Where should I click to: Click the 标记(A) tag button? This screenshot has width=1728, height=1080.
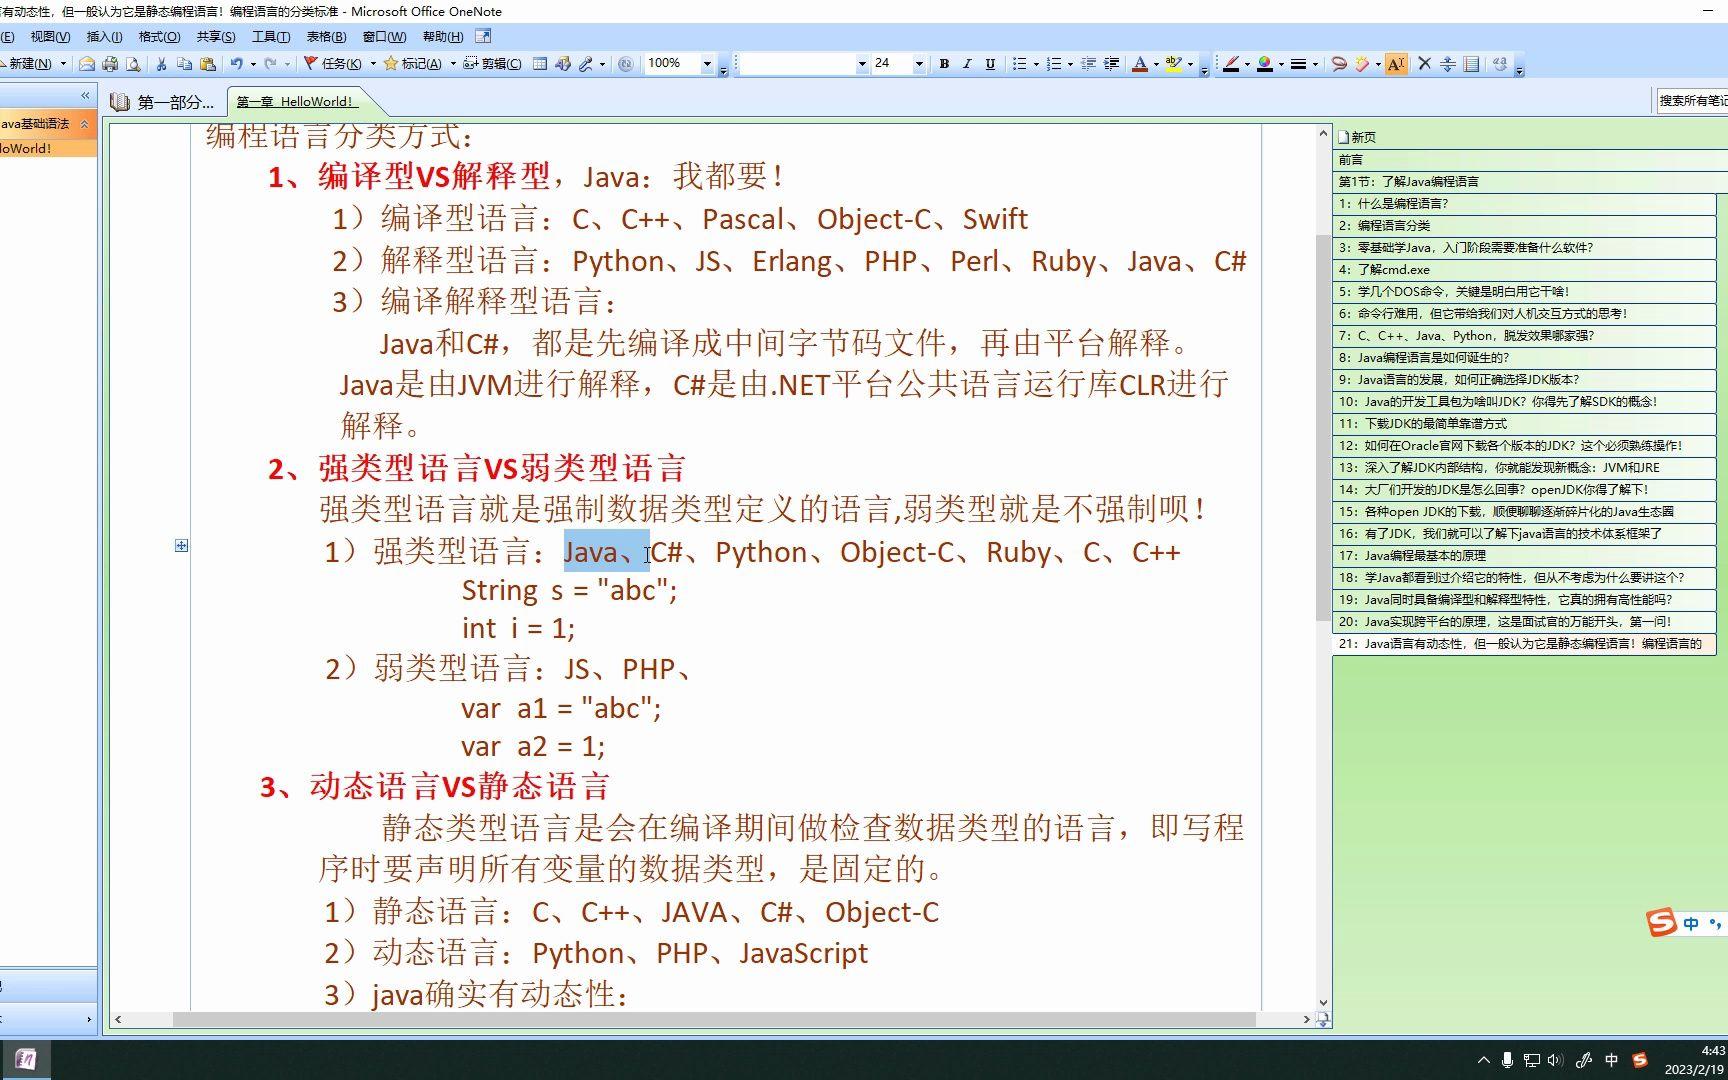414,64
